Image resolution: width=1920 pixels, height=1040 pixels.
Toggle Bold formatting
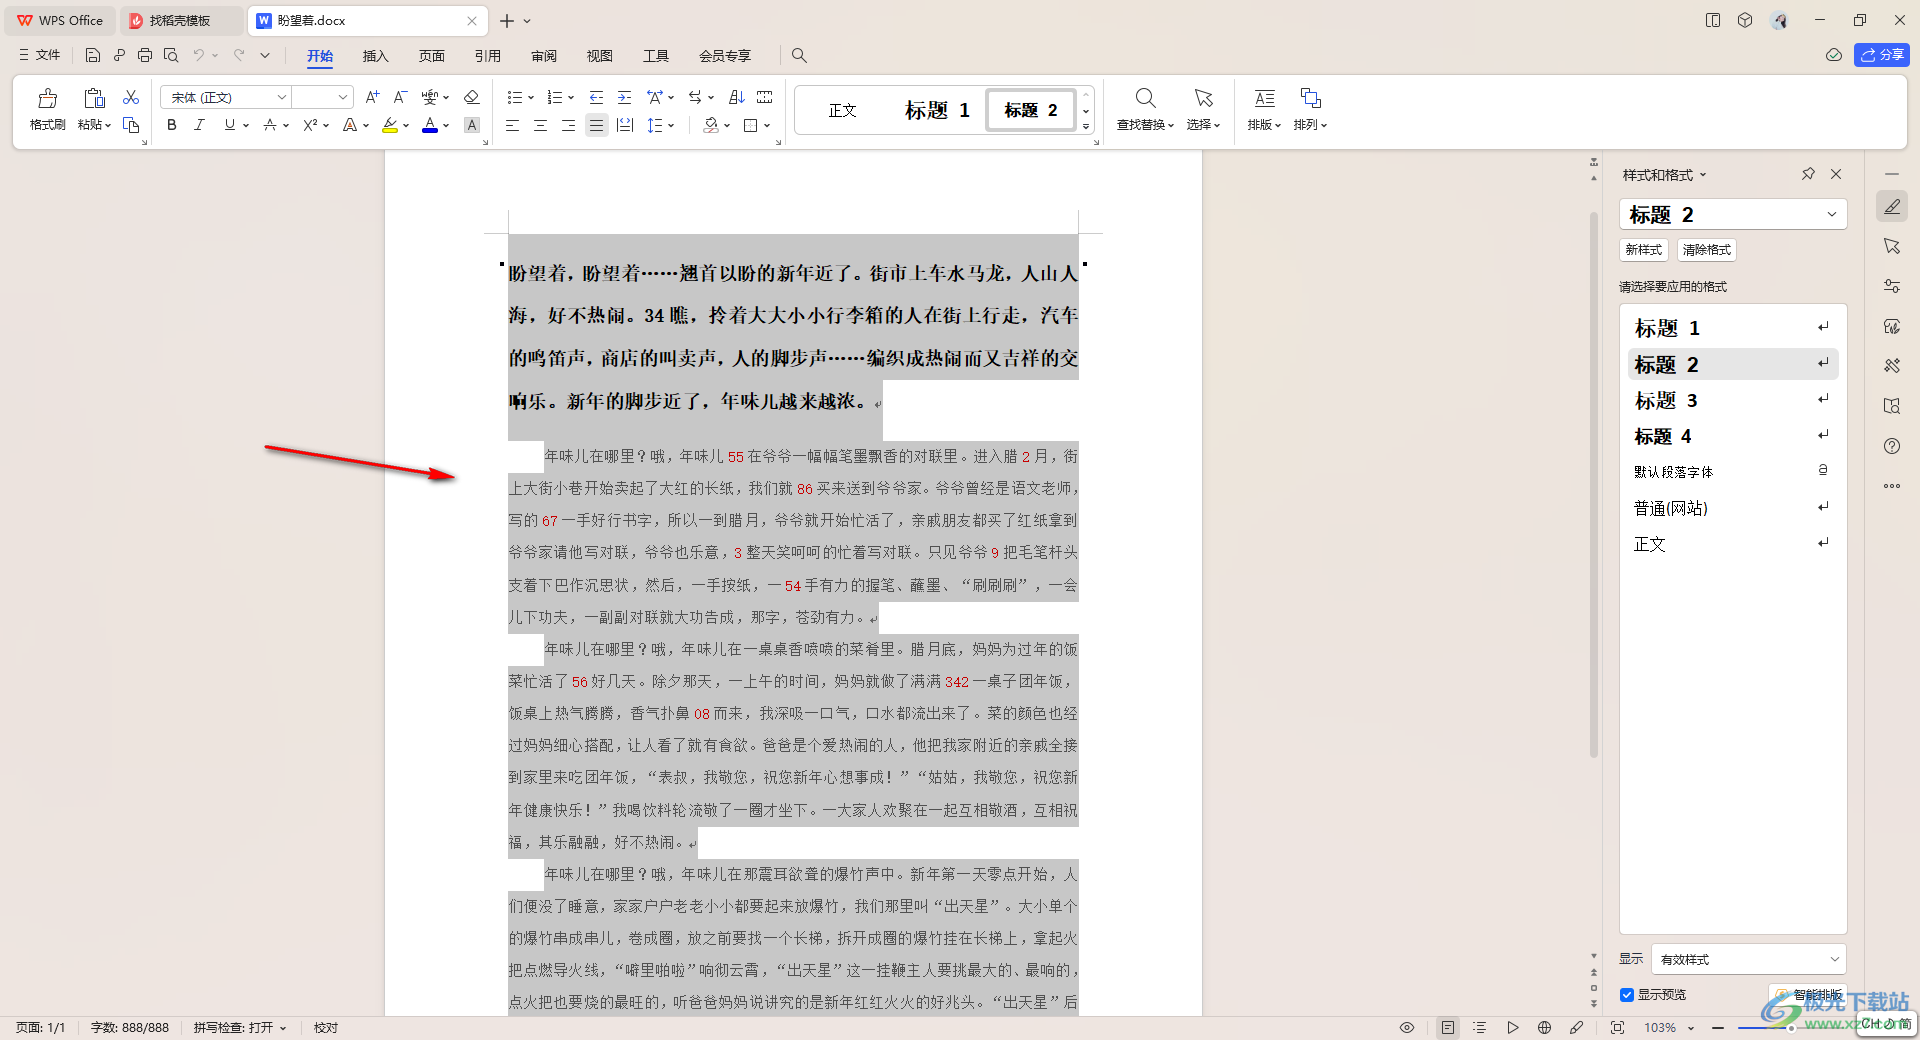click(172, 125)
